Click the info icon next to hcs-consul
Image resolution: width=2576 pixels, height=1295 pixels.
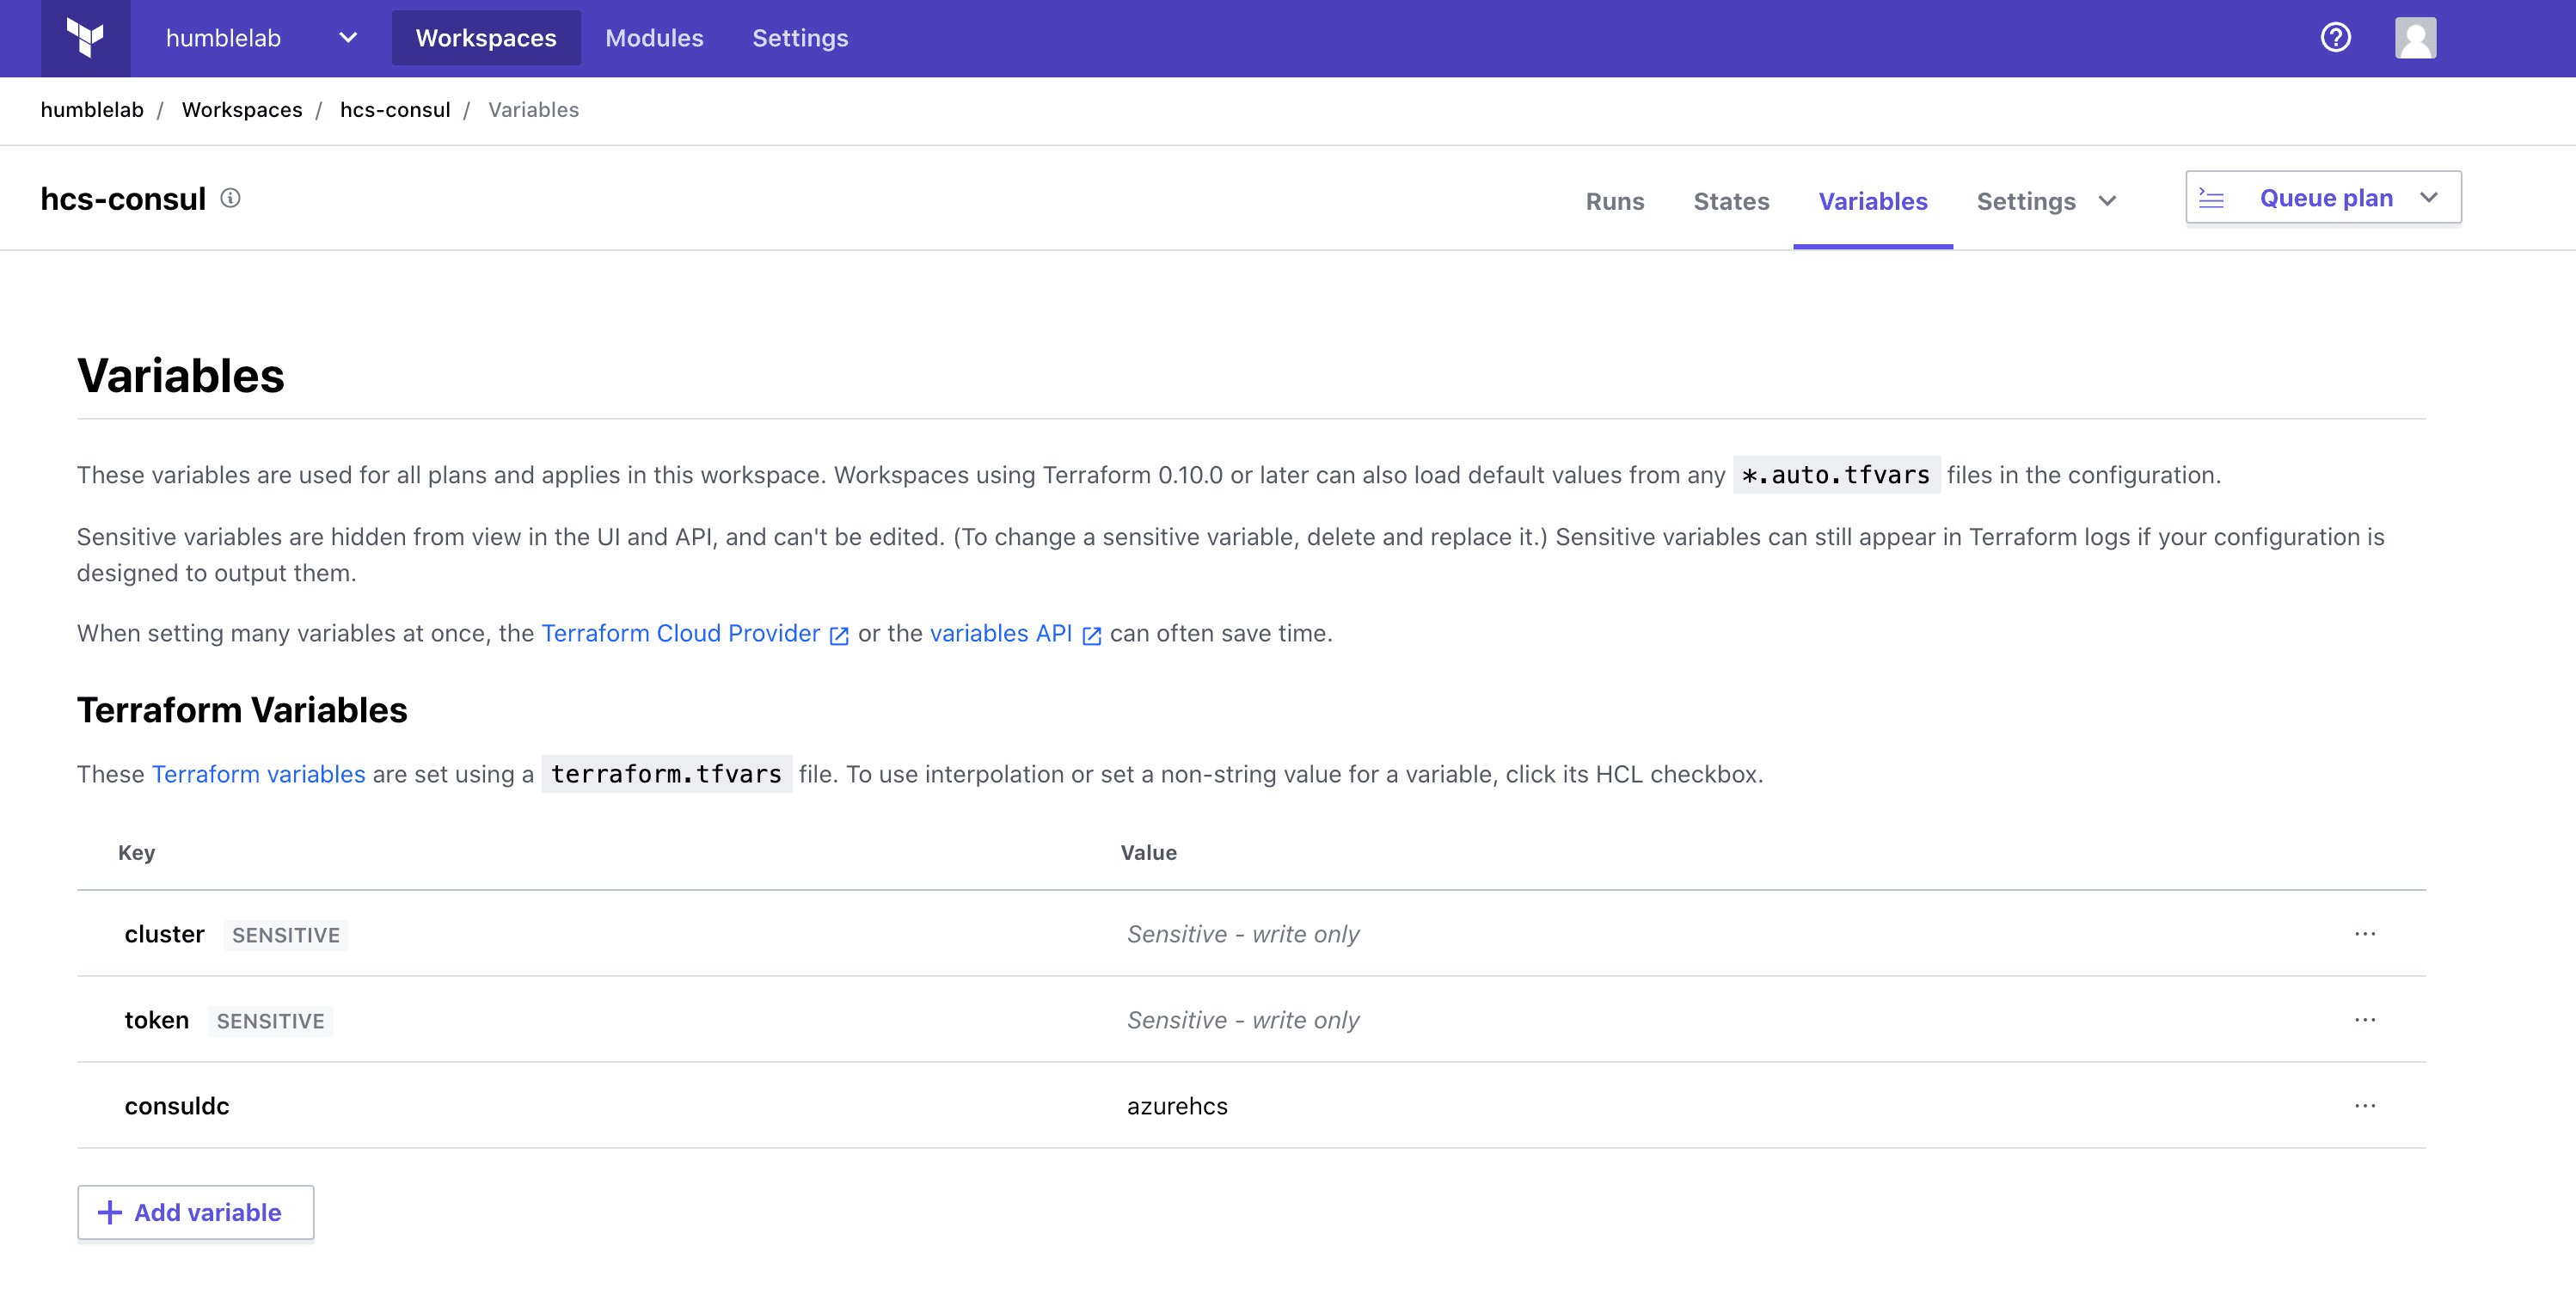[x=230, y=198]
